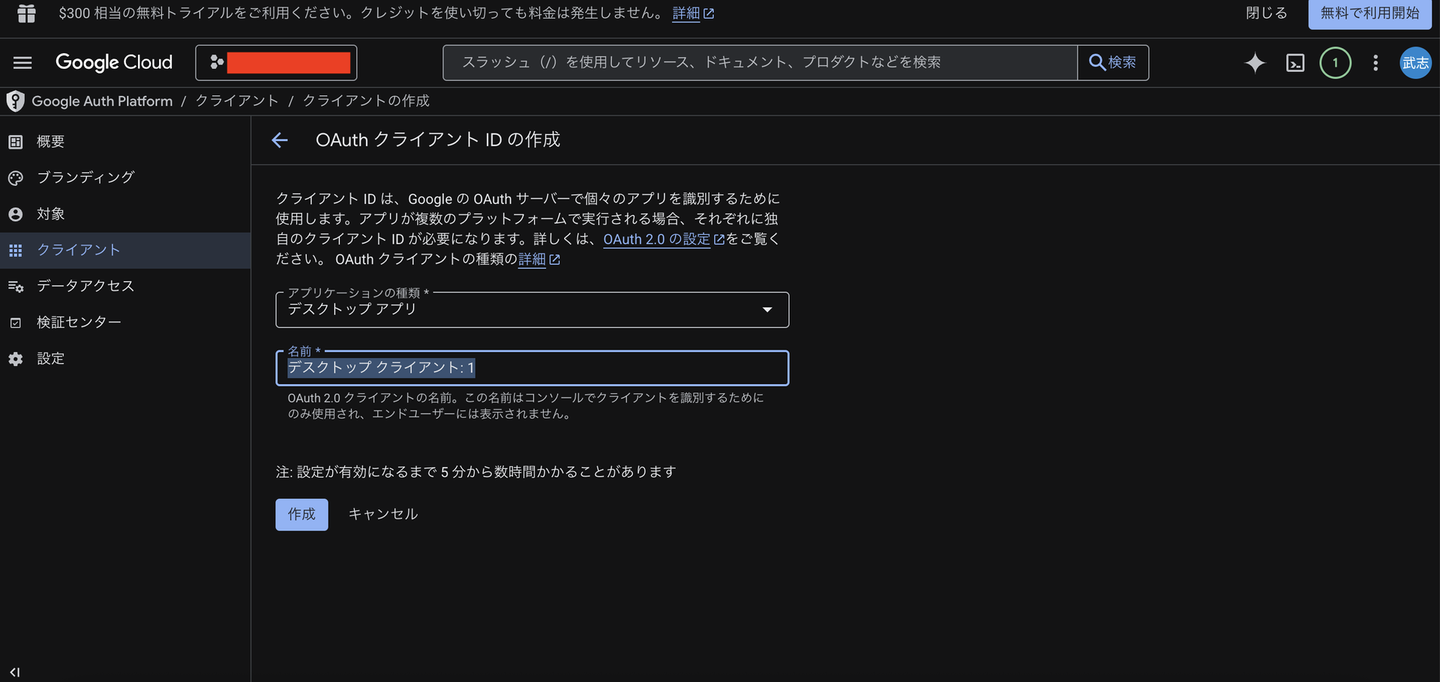1440x682 pixels.
Task: Open the 武志 account avatar
Action: pos(1415,63)
